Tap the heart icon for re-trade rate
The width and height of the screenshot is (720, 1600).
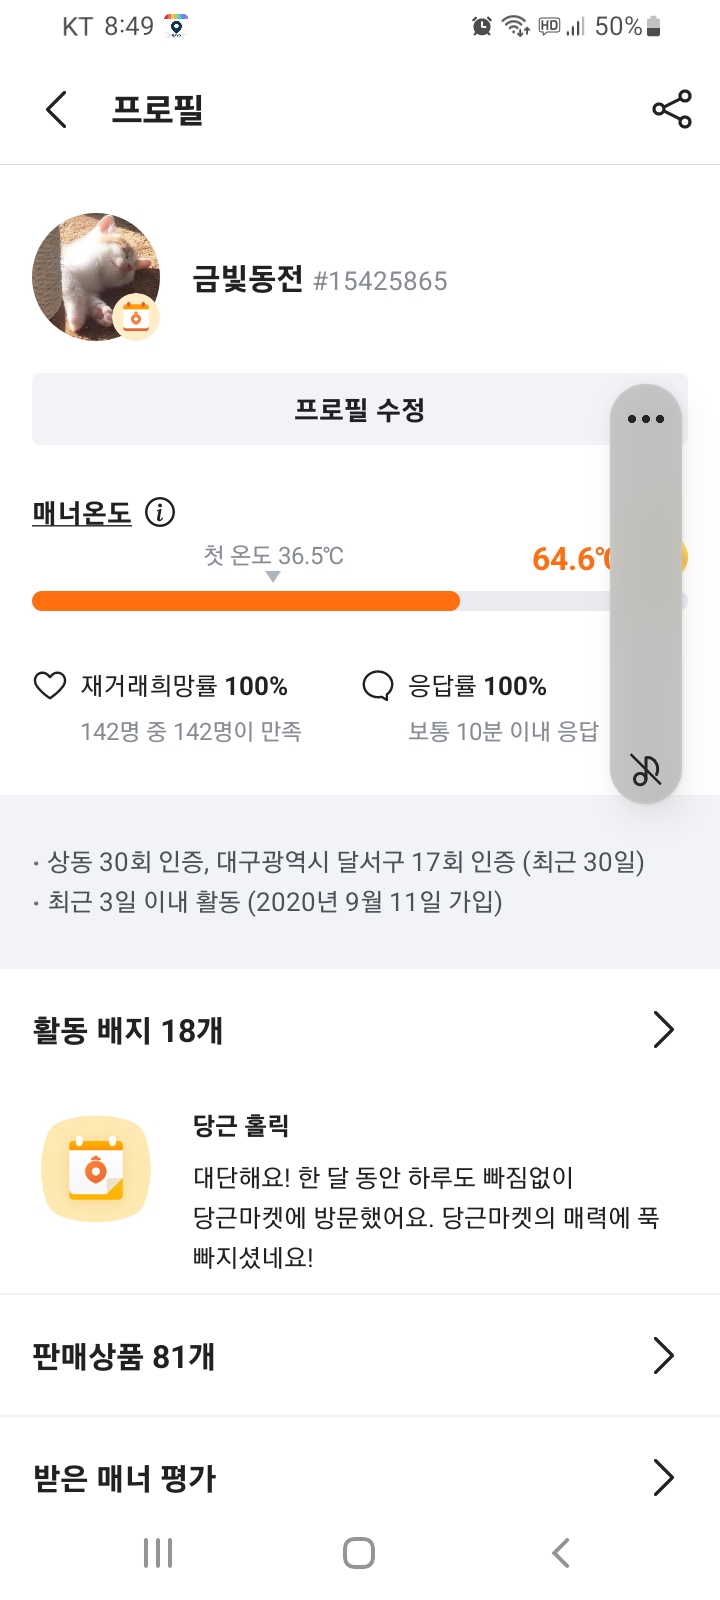click(x=50, y=686)
